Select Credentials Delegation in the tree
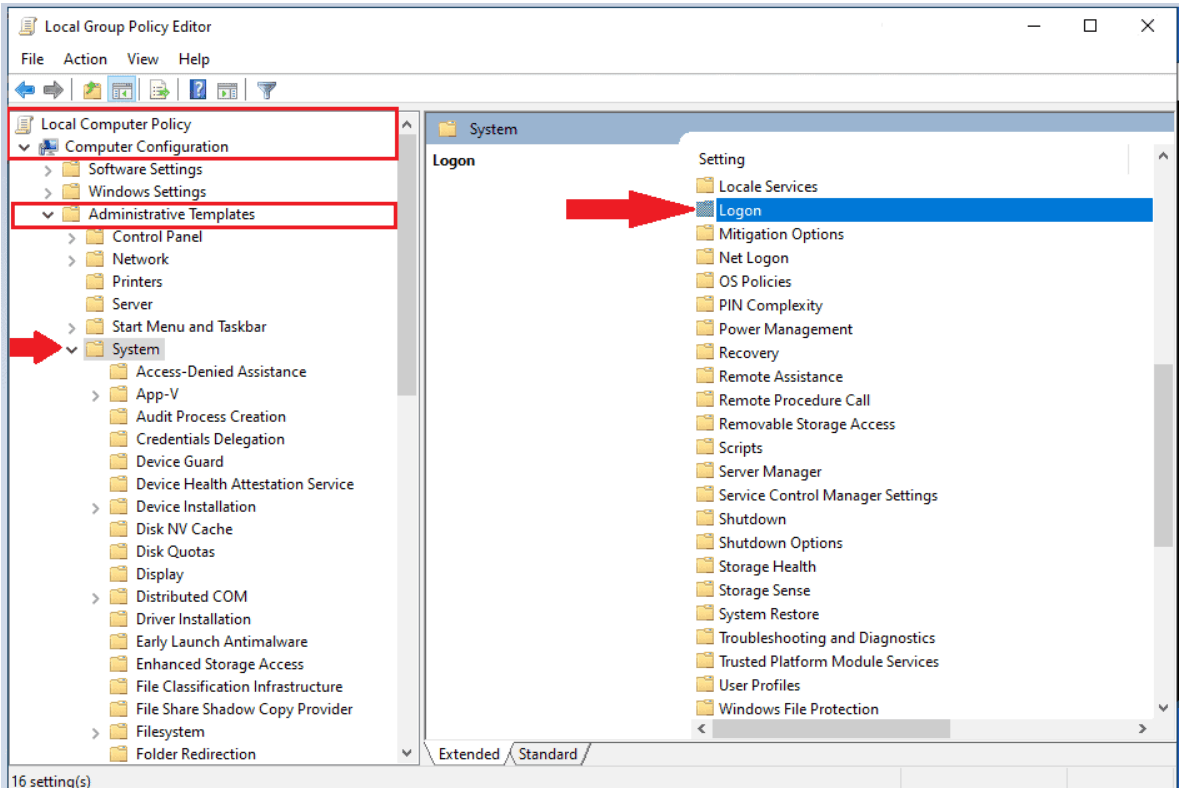 point(210,438)
